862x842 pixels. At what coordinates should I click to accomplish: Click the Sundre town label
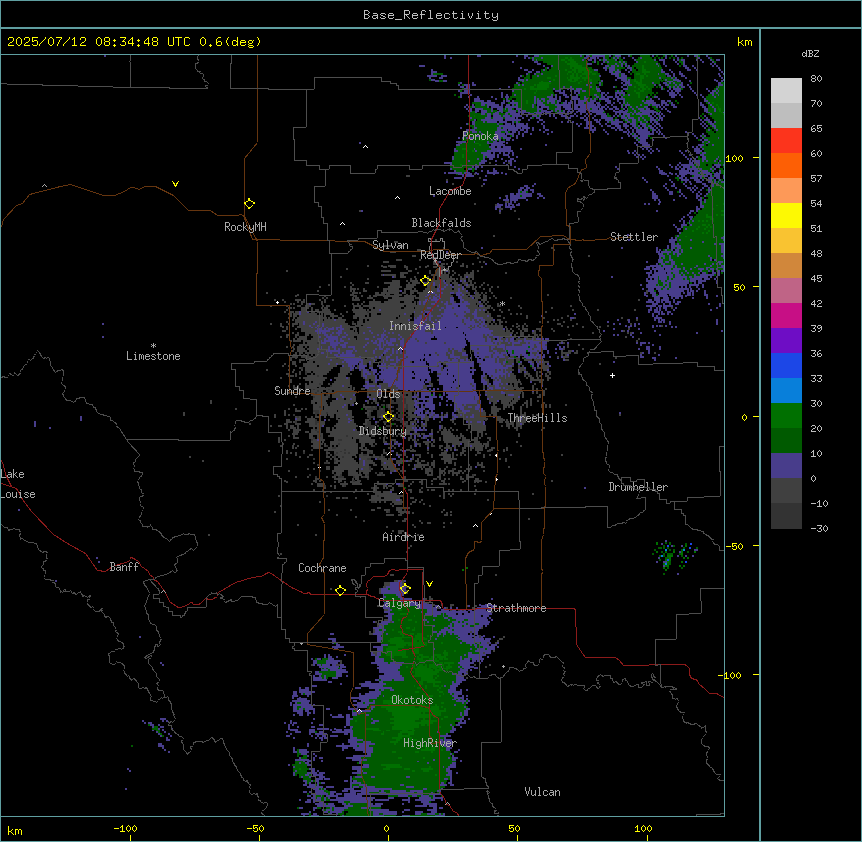(x=292, y=391)
